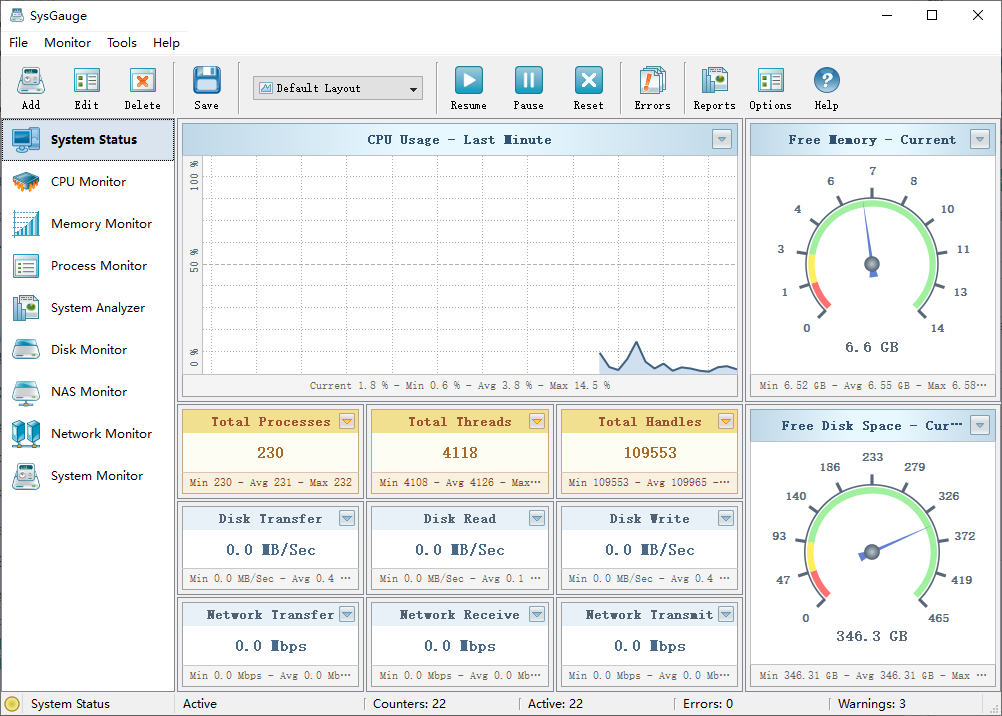Open System Analyzer from the sidebar
The height and width of the screenshot is (716, 1002).
[x=88, y=308]
